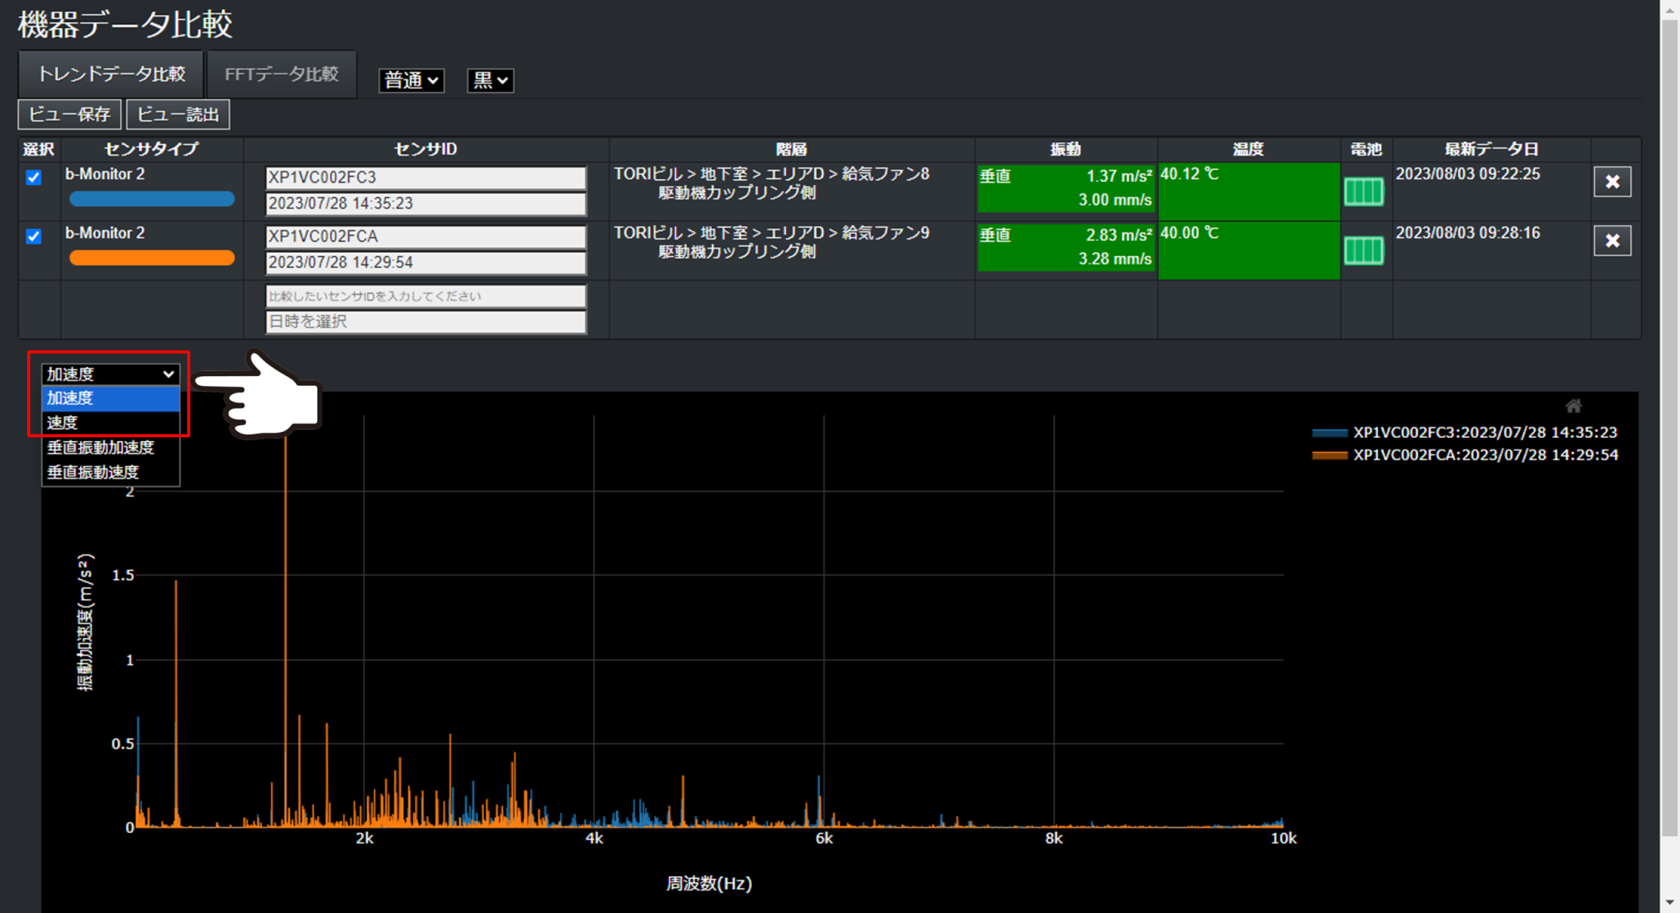This screenshot has width=1680, height=913.
Task: Click the 周波数(Hz) axis label
Action: [x=709, y=883]
